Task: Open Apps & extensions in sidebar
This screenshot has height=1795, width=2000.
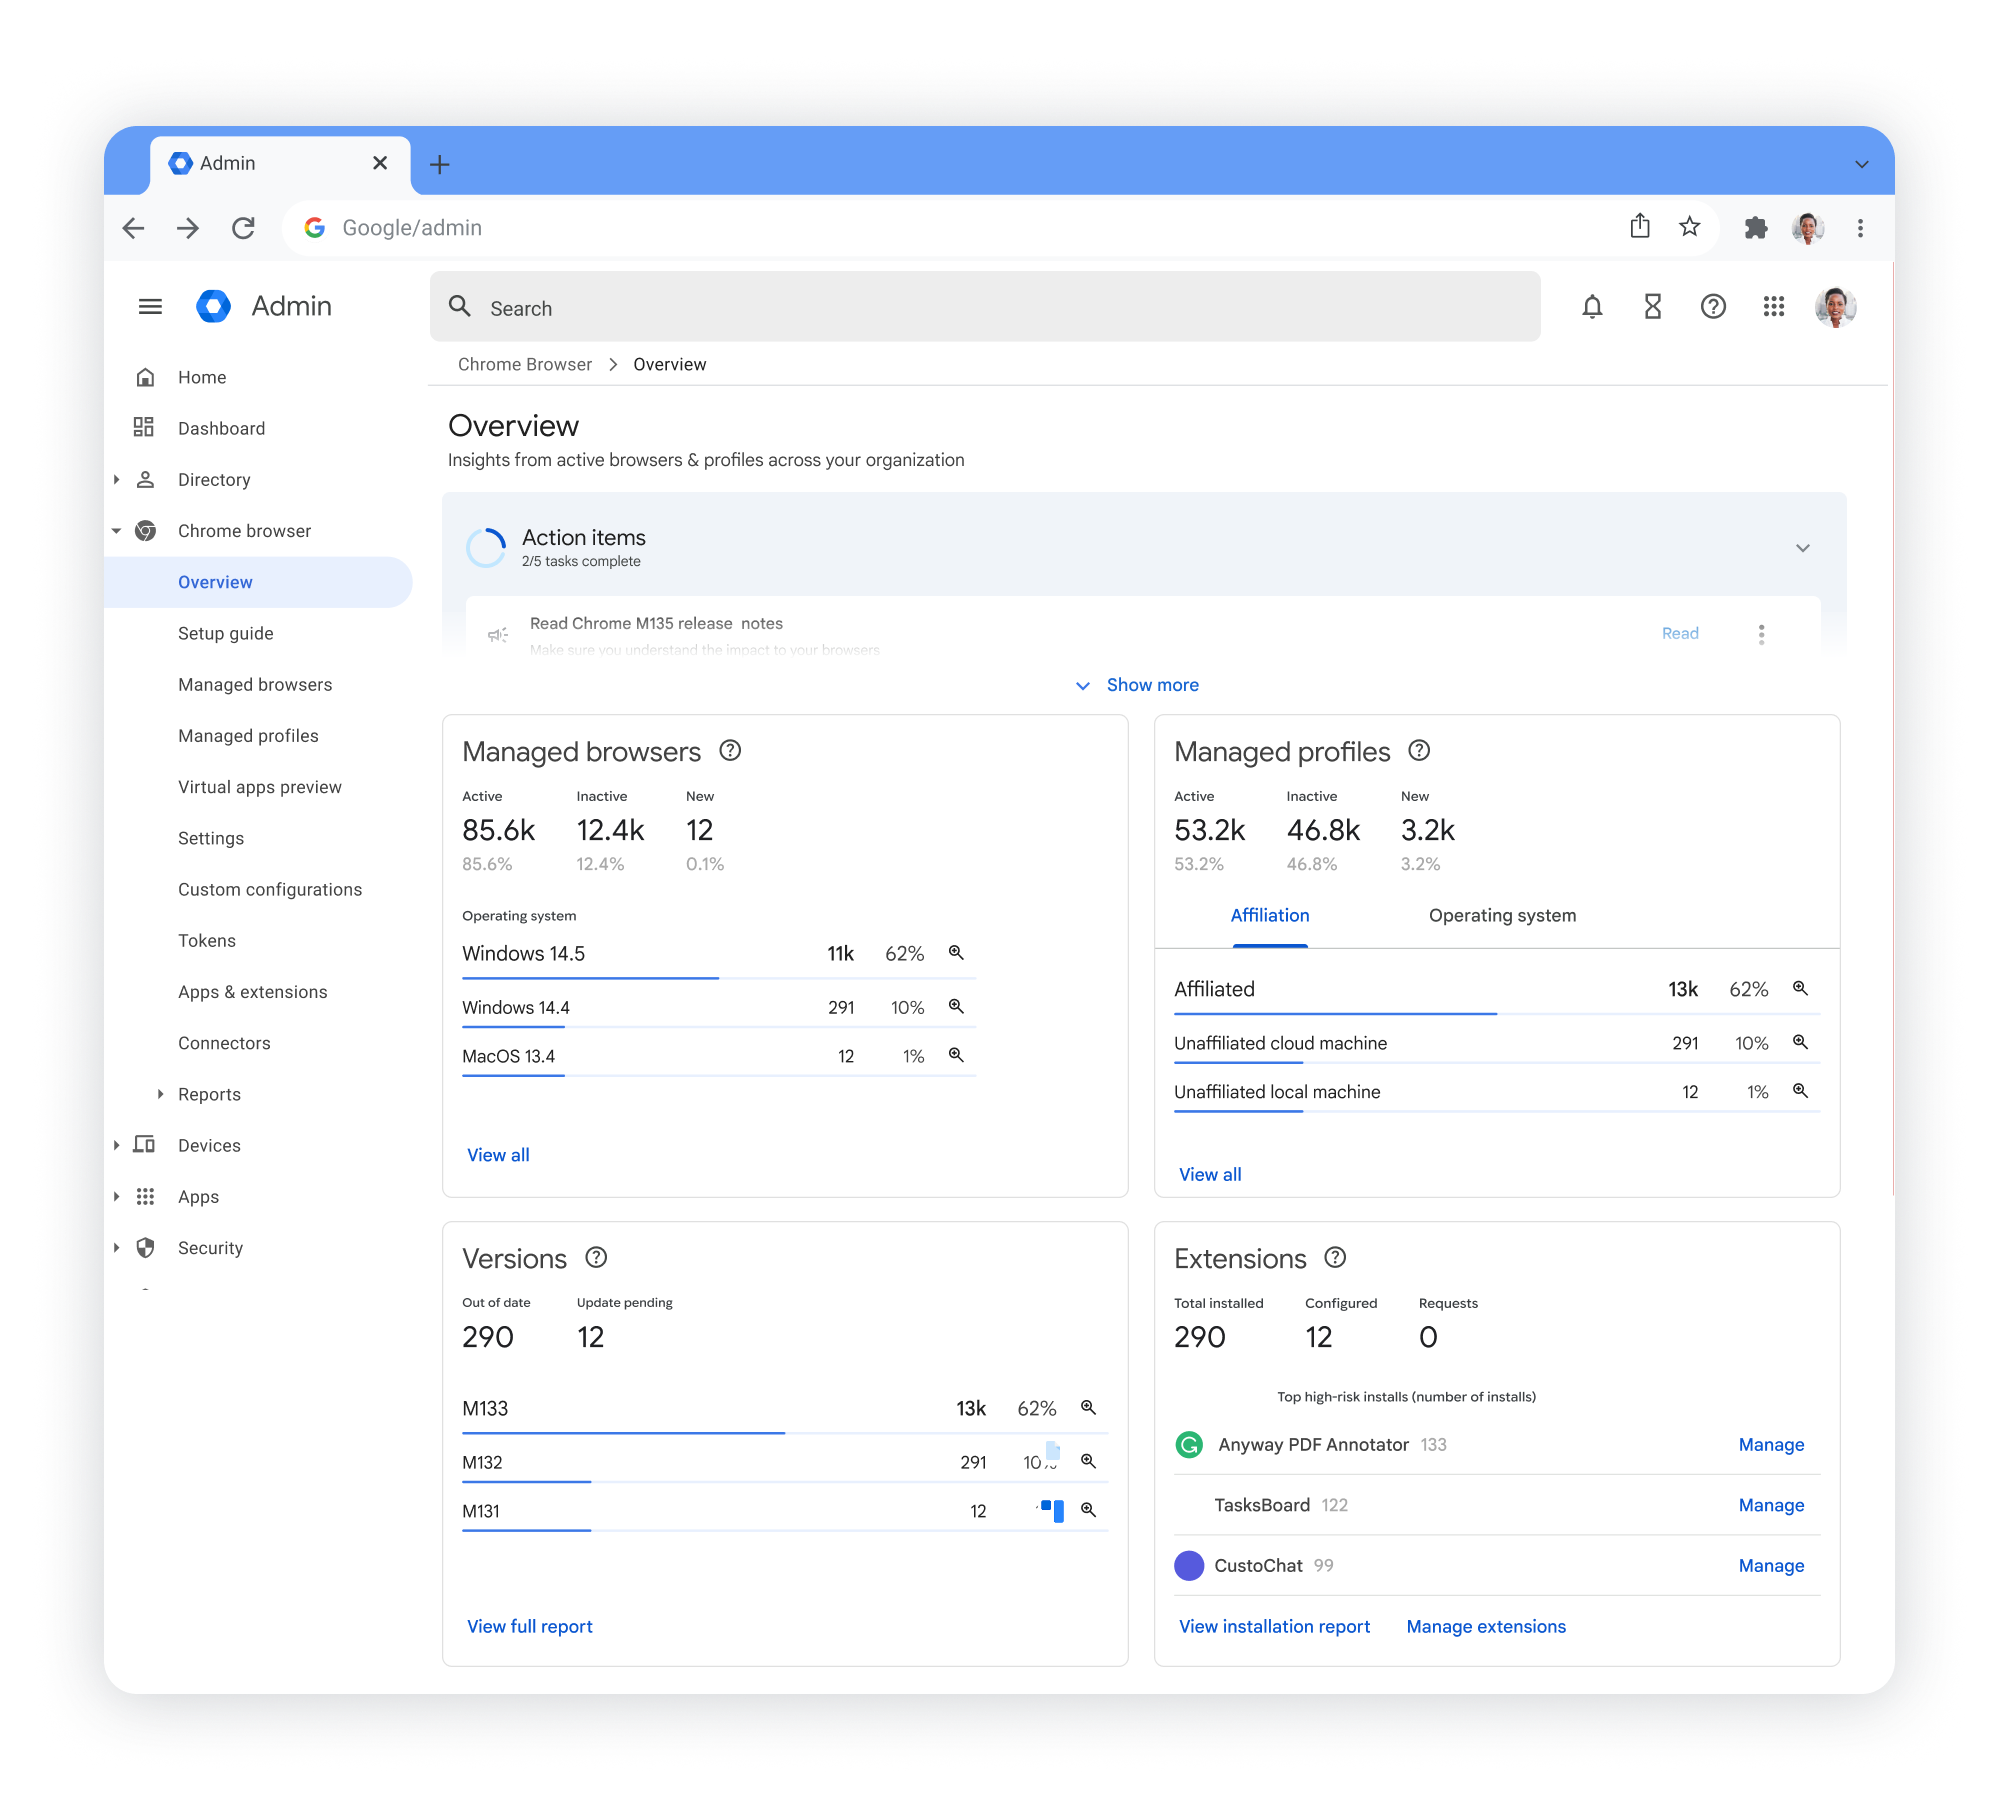Action: (253, 992)
